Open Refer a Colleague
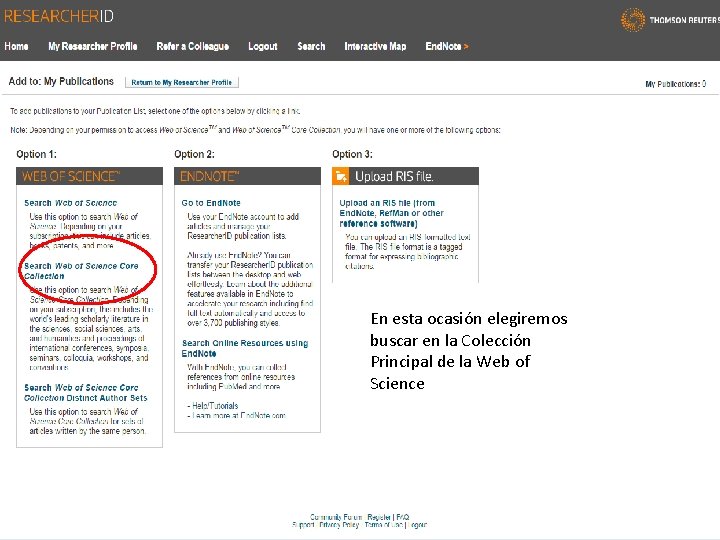The width and height of the screenshot is (720, 540). tap(192, 46)
